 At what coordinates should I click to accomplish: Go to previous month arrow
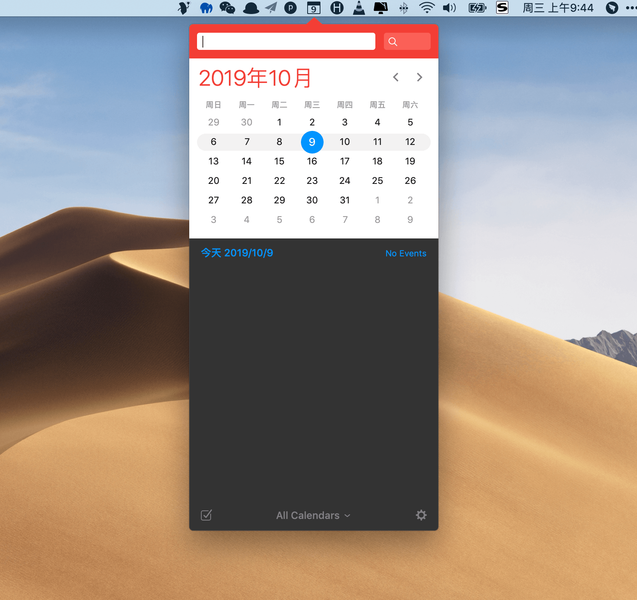click(396, 77)
